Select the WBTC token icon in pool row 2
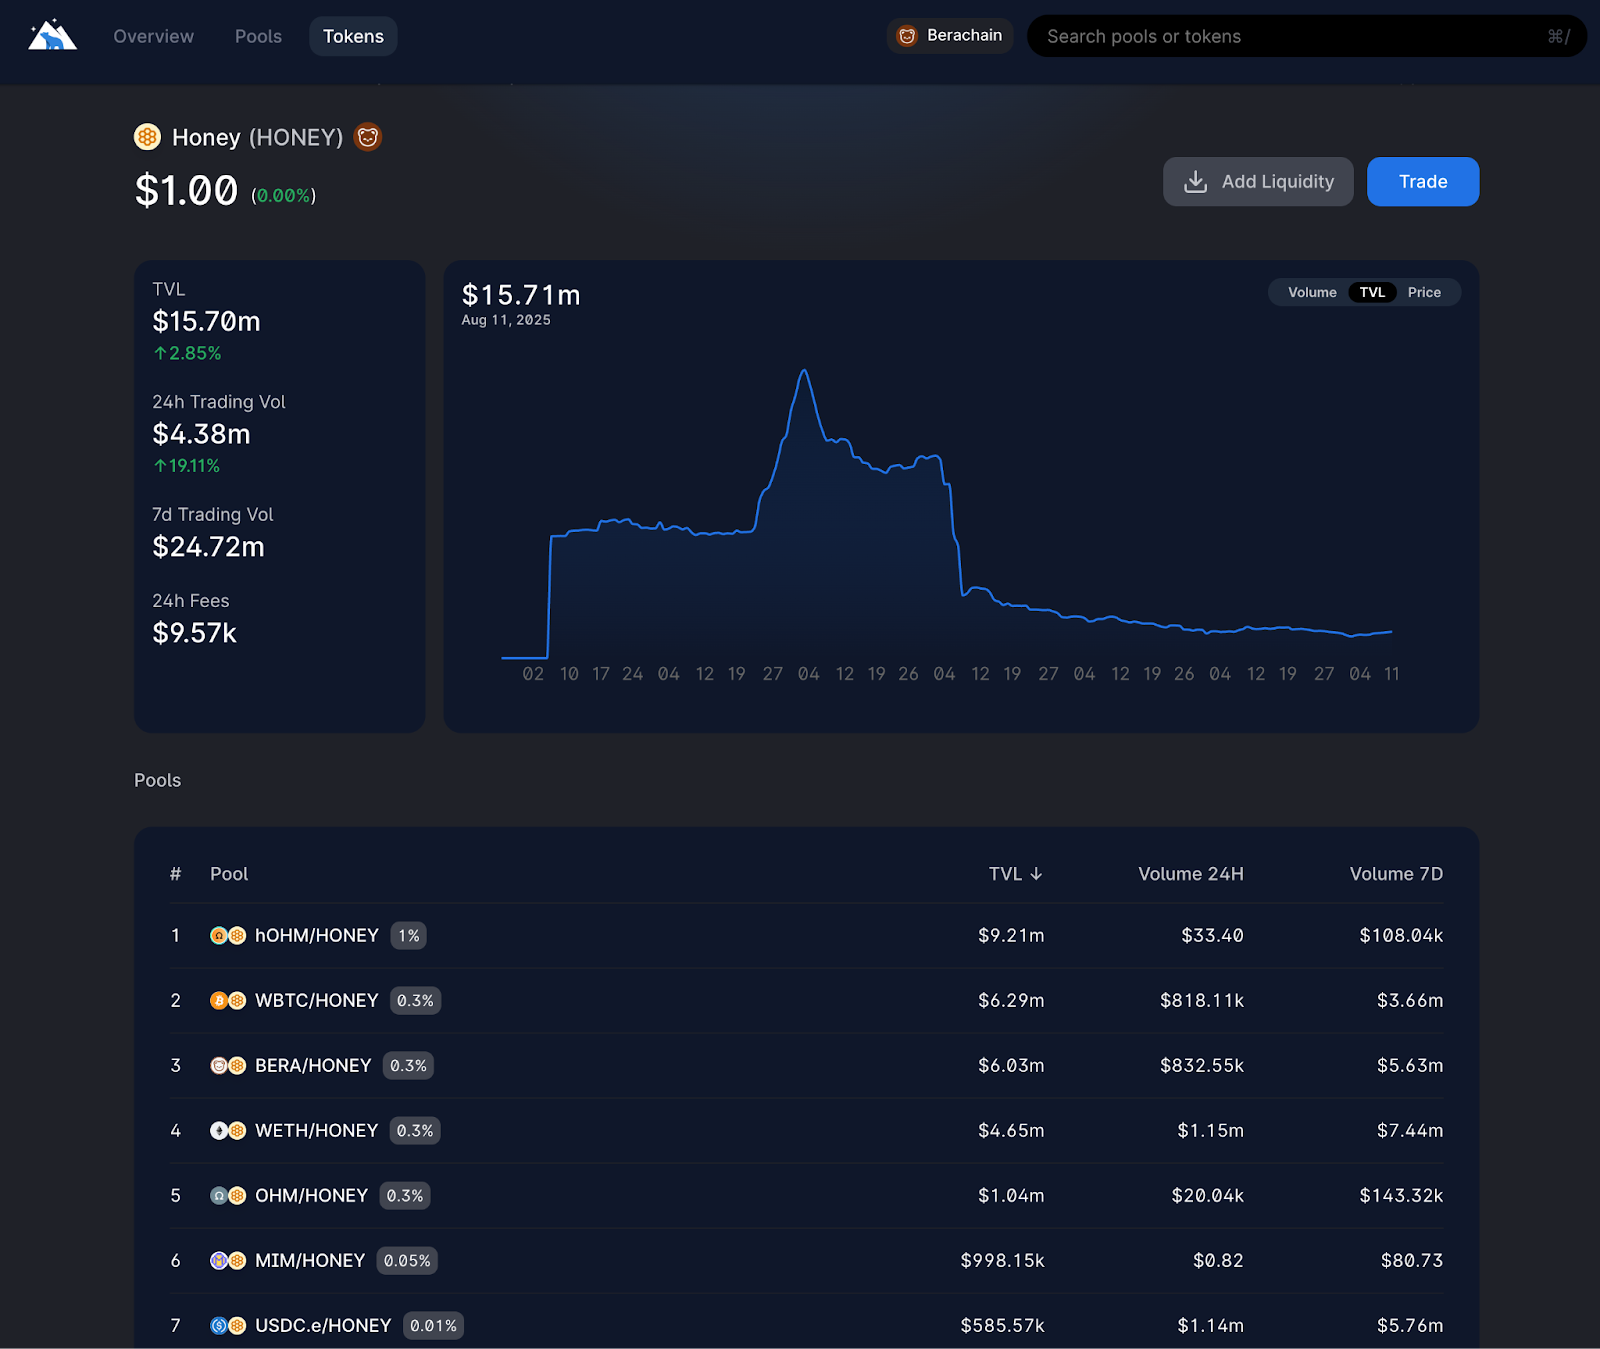 pos(219,1000)
